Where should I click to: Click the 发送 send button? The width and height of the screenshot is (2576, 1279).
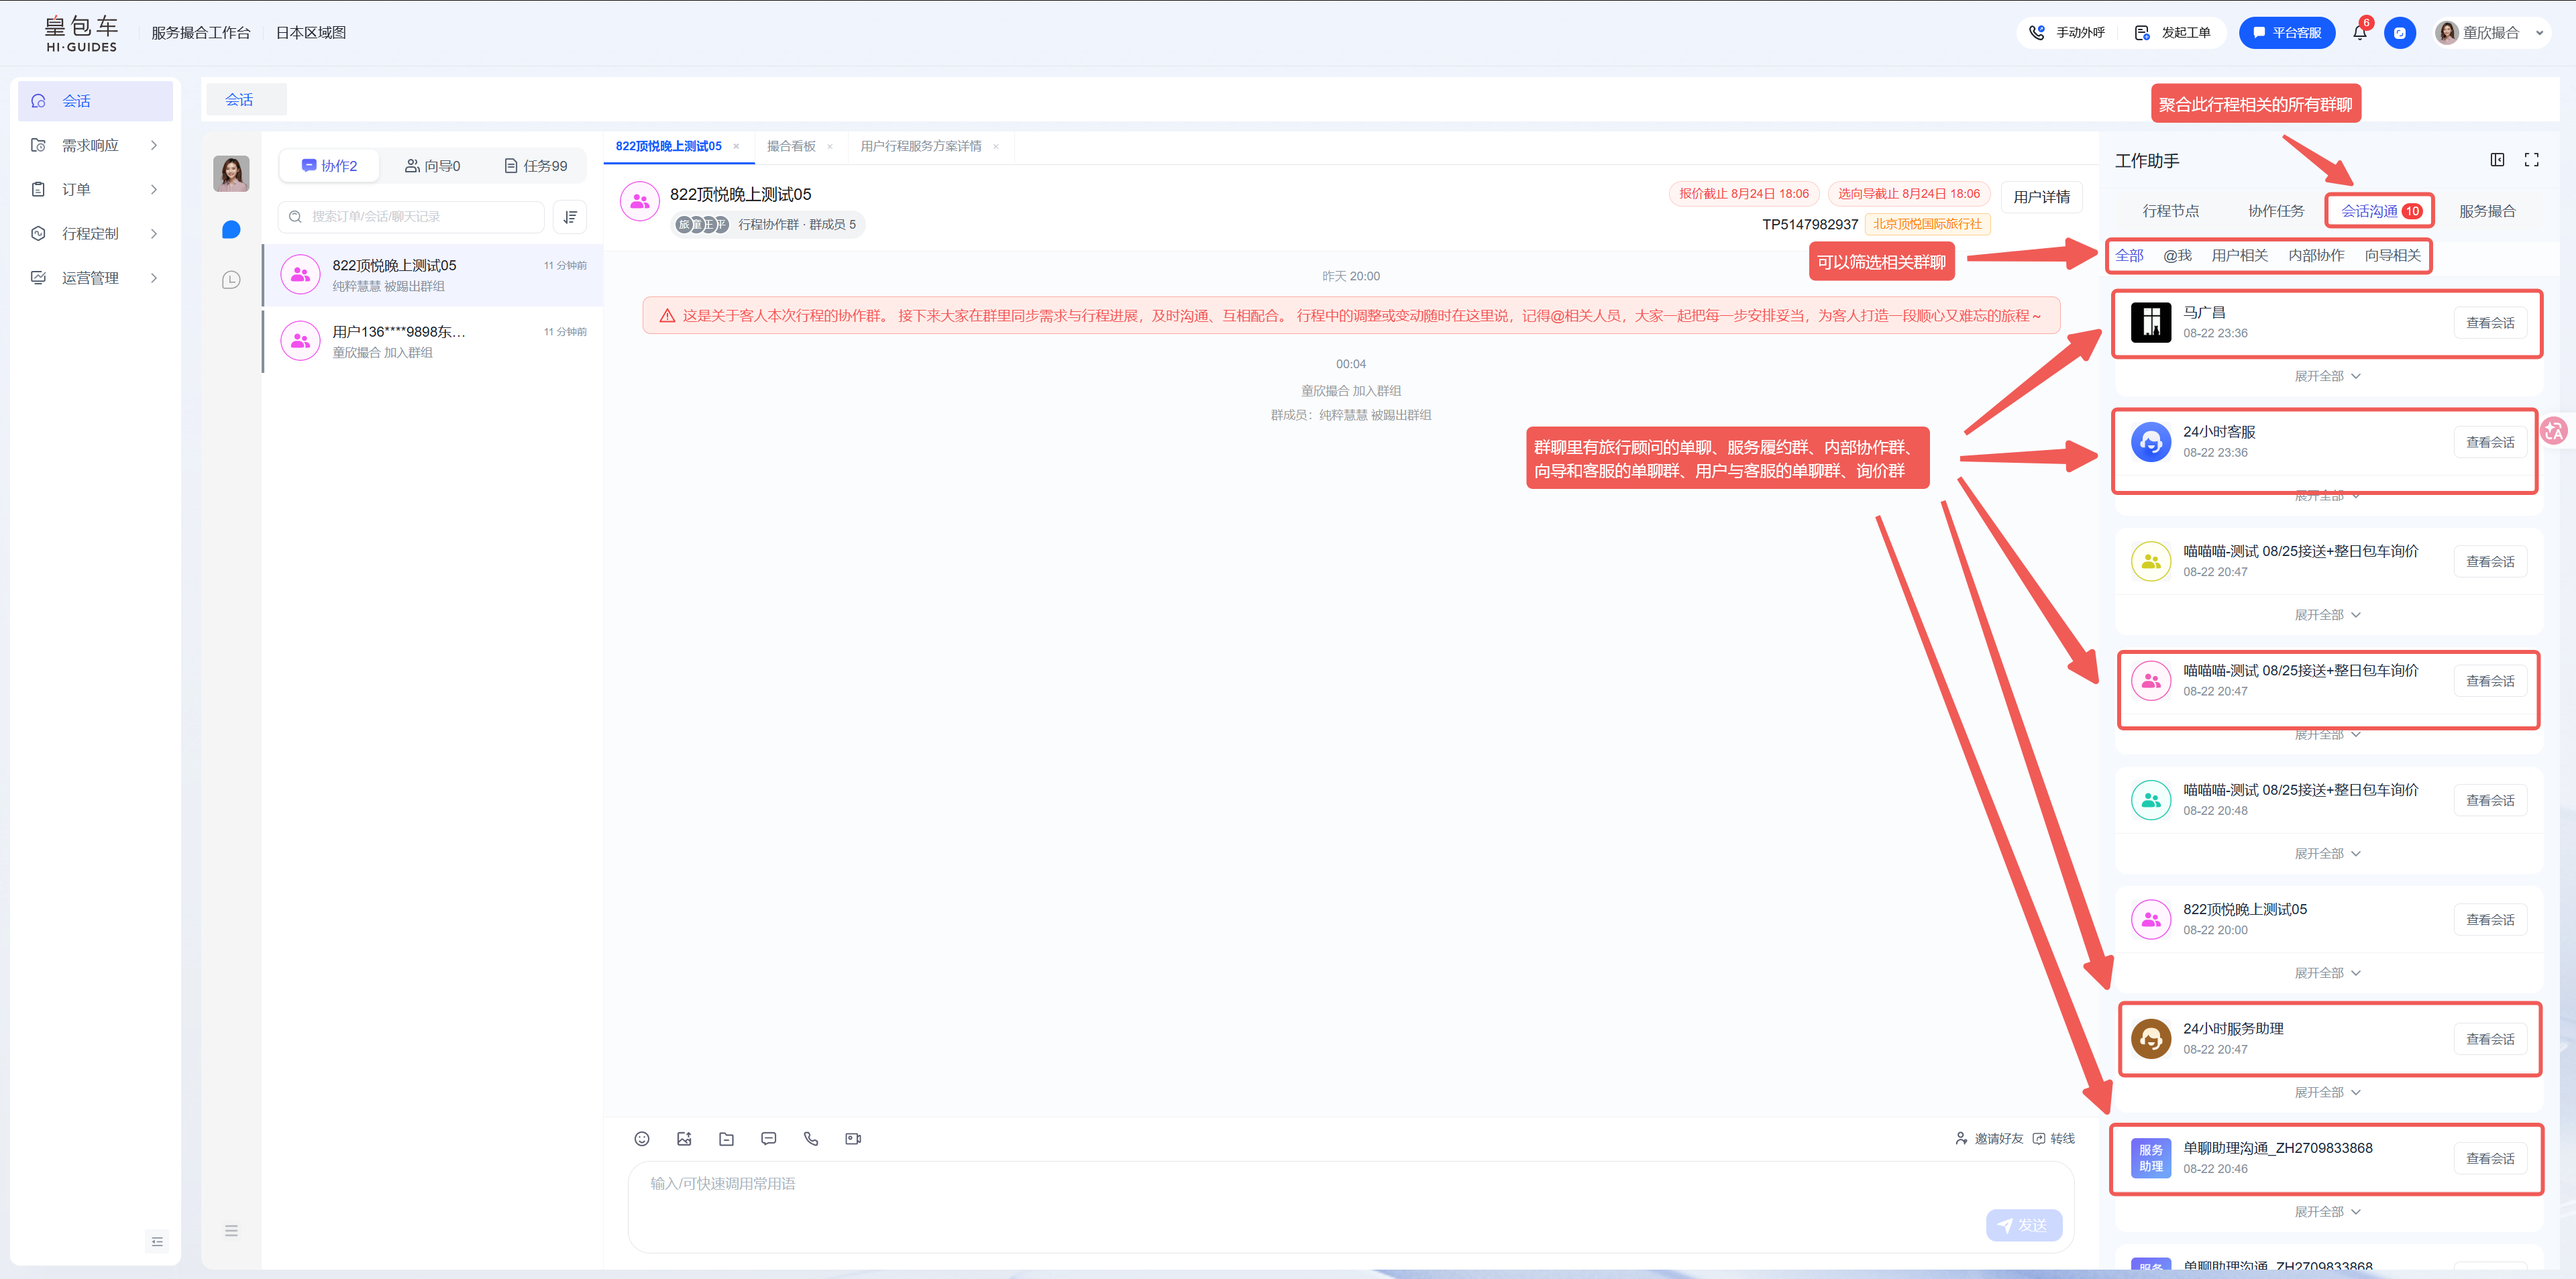[x=2023, y=1225]
